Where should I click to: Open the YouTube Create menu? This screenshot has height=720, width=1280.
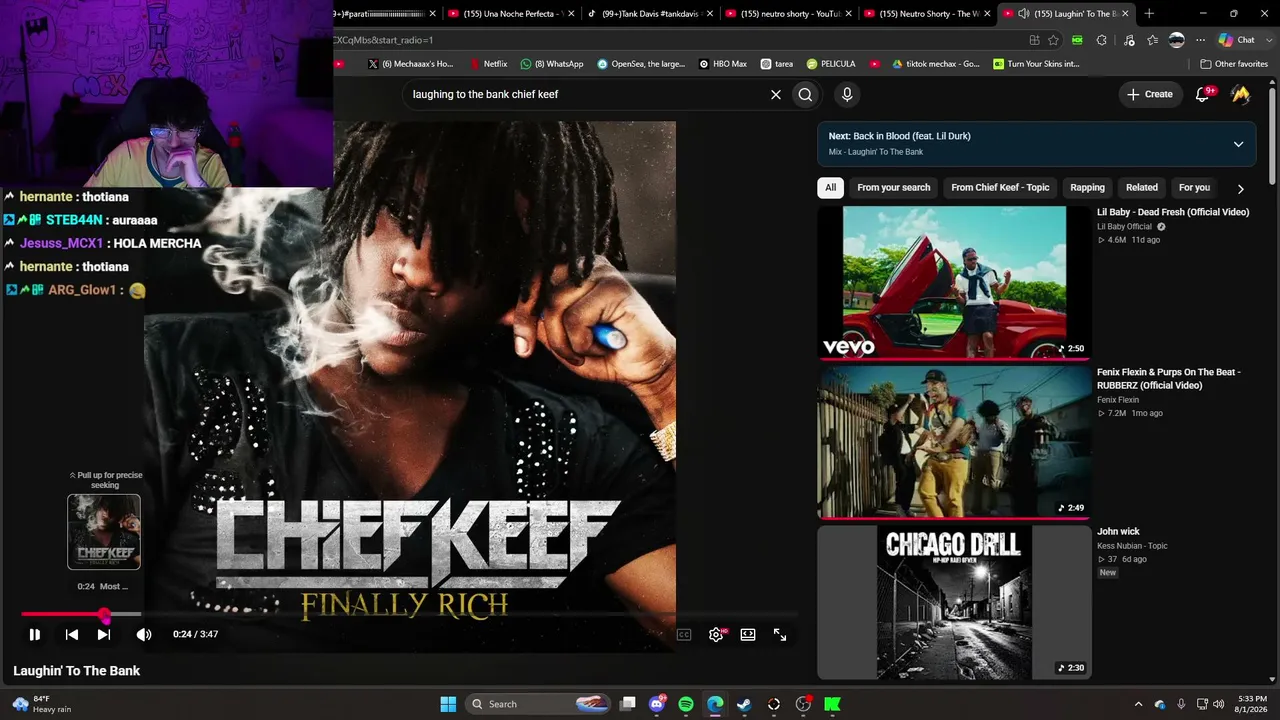tap(1150, 94)
